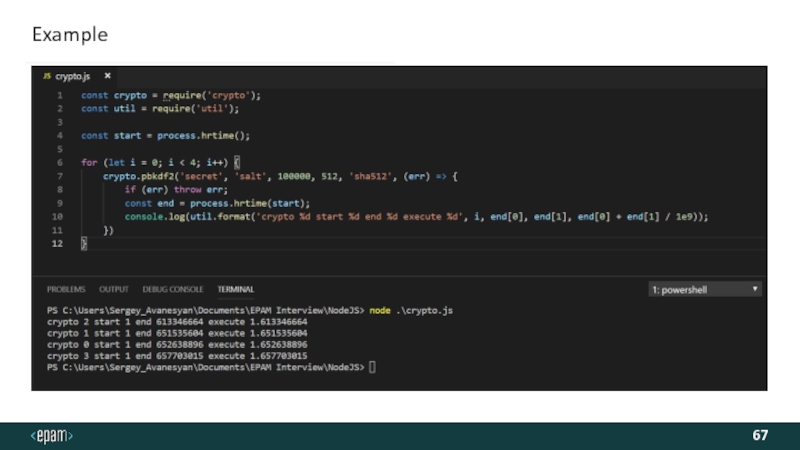Screen dimensions: 800x450
Task: Click the console.log statement on line 10
Action: (x=157, y=216)
